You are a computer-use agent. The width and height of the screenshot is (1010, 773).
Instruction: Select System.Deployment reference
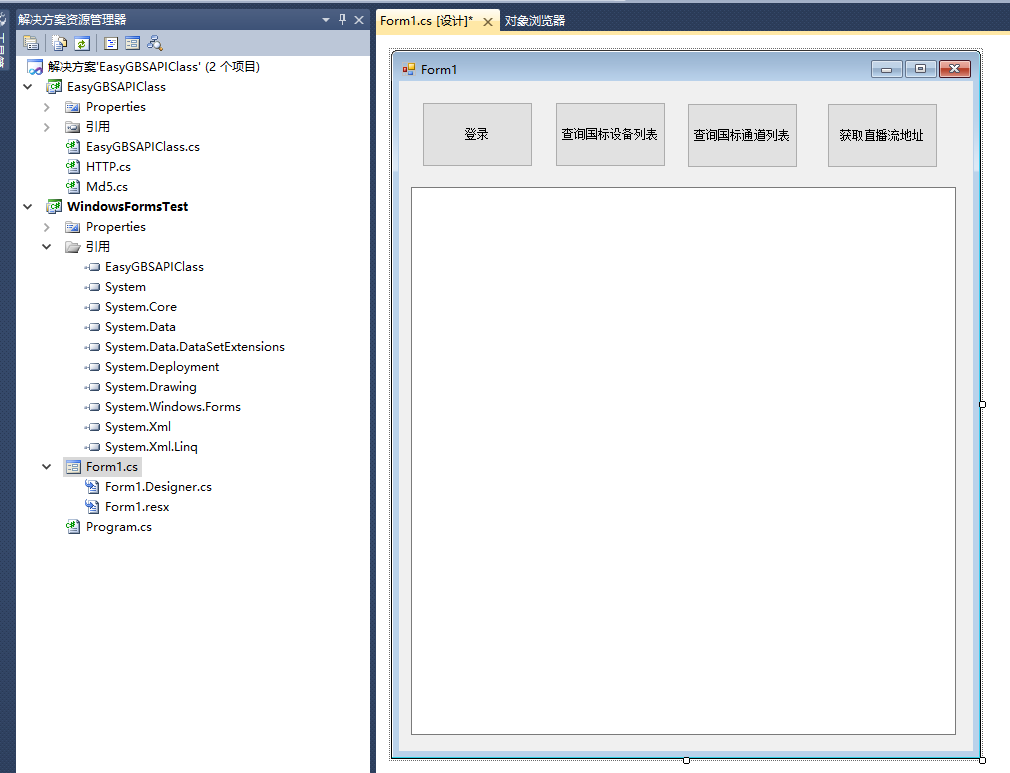[x=162, y=367]
